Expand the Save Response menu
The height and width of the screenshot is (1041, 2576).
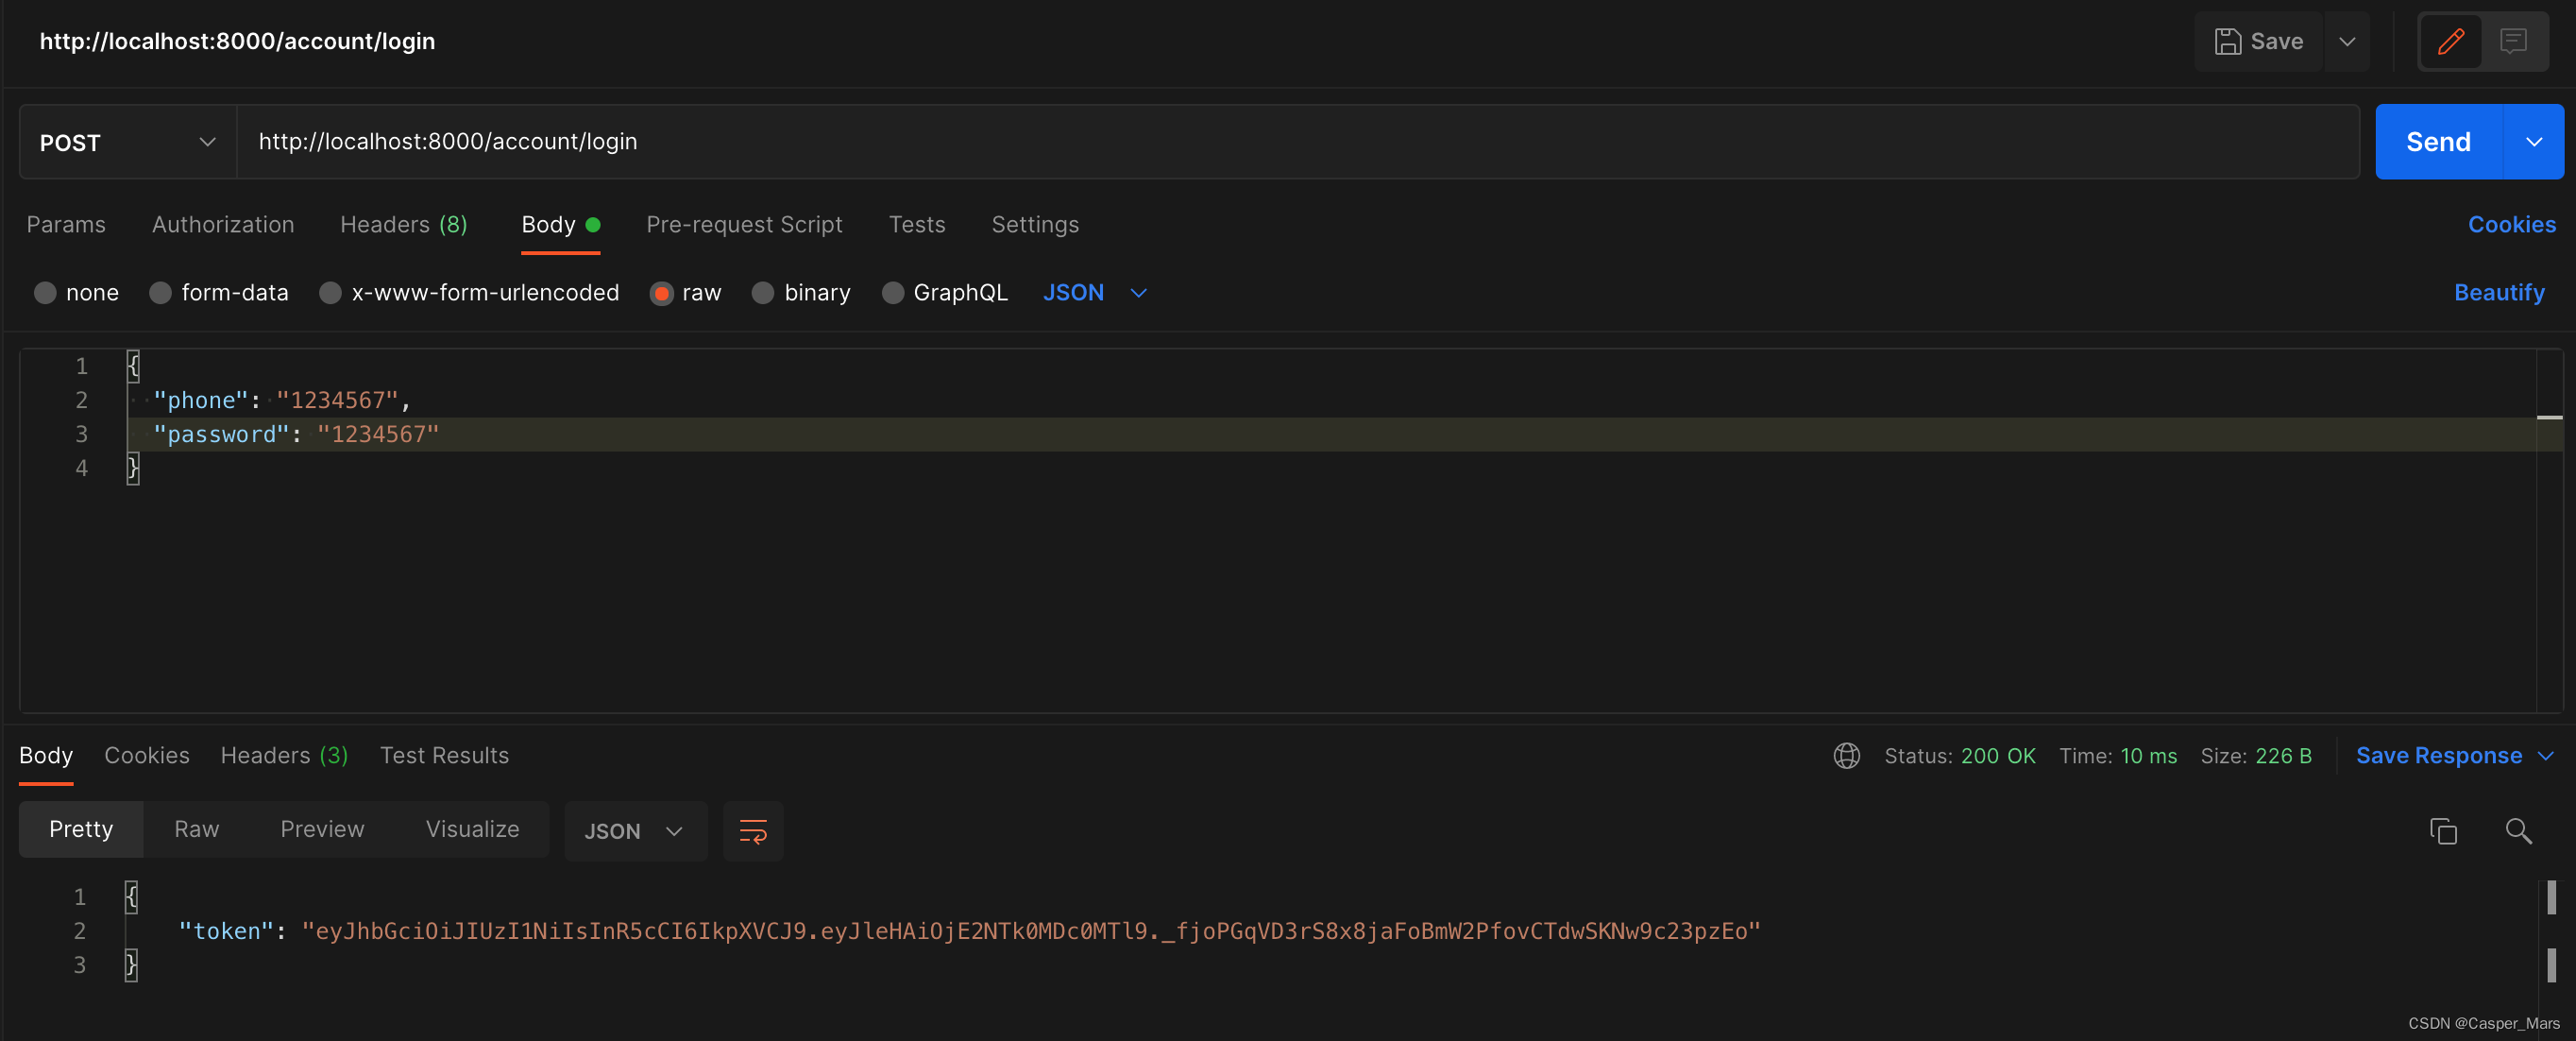(2545, 756)
